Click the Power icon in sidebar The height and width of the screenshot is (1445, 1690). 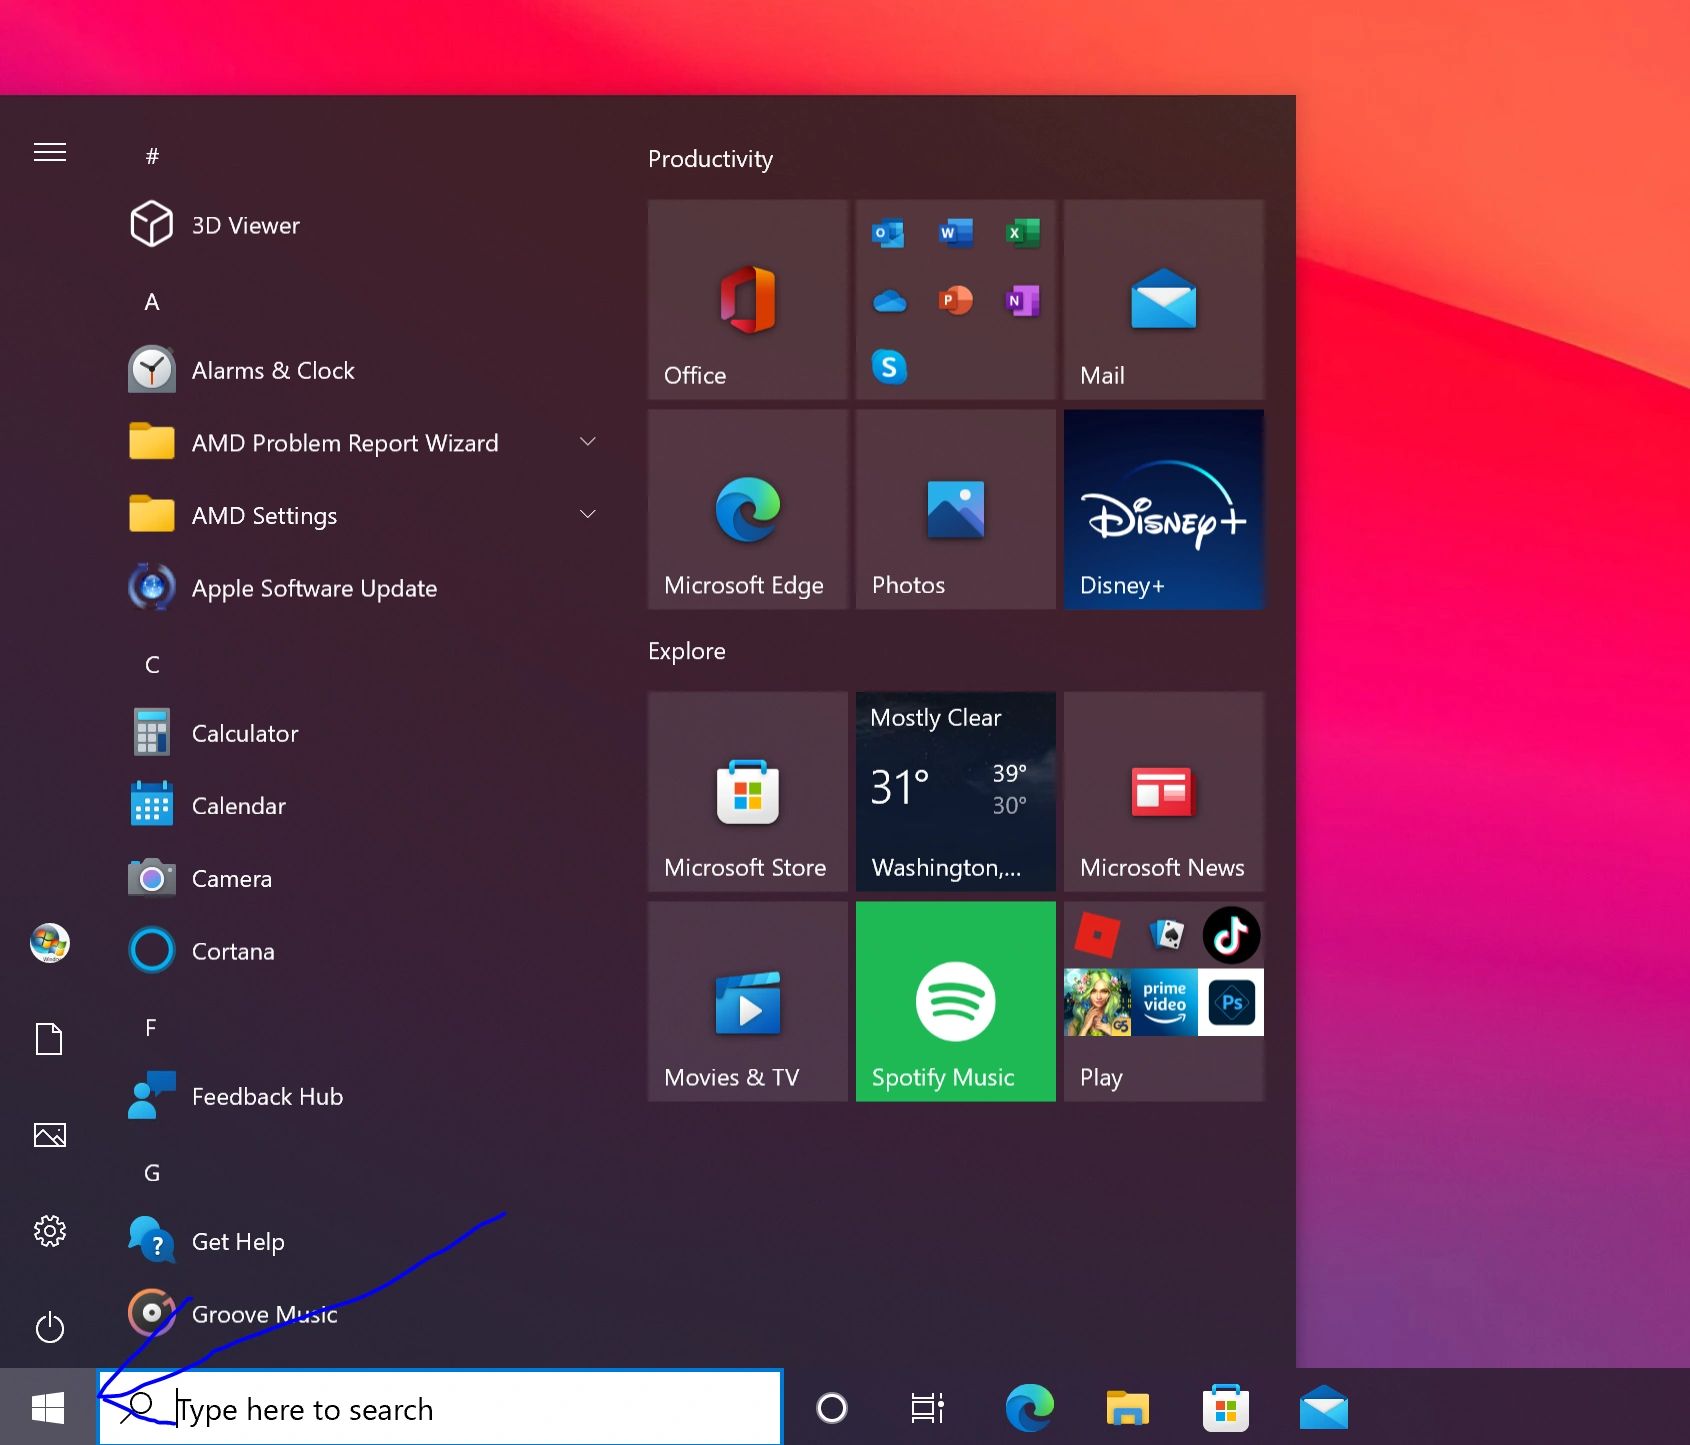click(x=50, y=1328)
